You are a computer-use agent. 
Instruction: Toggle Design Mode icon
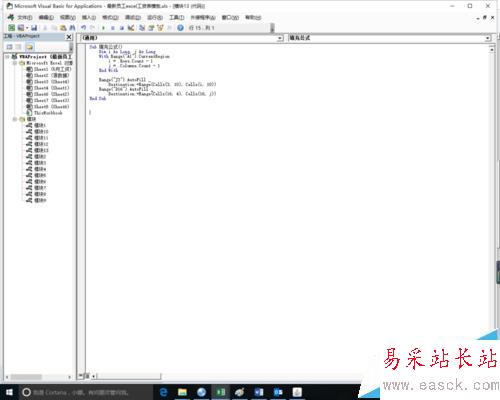click(131, 28)
